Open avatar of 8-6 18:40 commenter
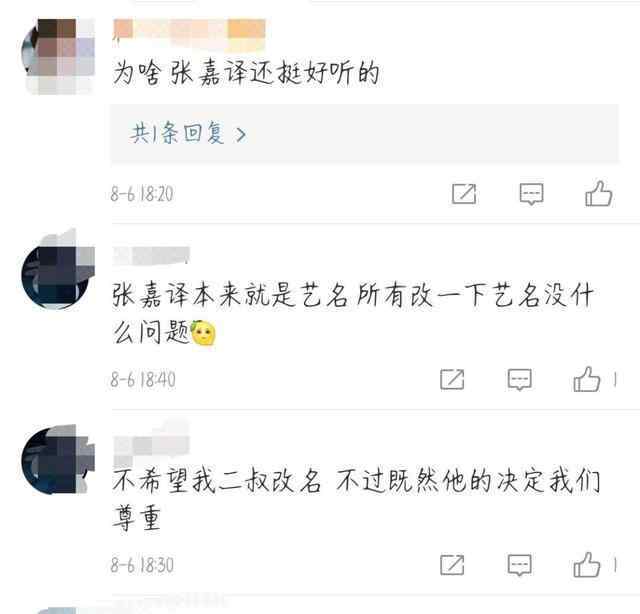Image resolution: width=640 pixels, height=614 pixels. pyautogui.click(x=58, y=271)
